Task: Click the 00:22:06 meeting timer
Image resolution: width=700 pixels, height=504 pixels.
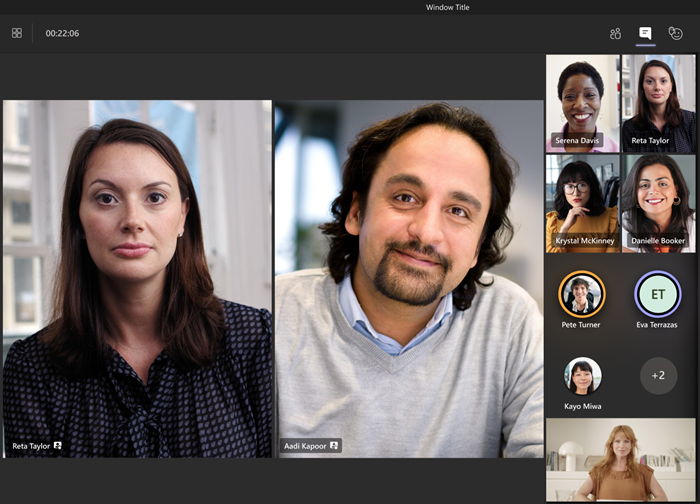Action: pyautogui.click(x=62, y=33)
